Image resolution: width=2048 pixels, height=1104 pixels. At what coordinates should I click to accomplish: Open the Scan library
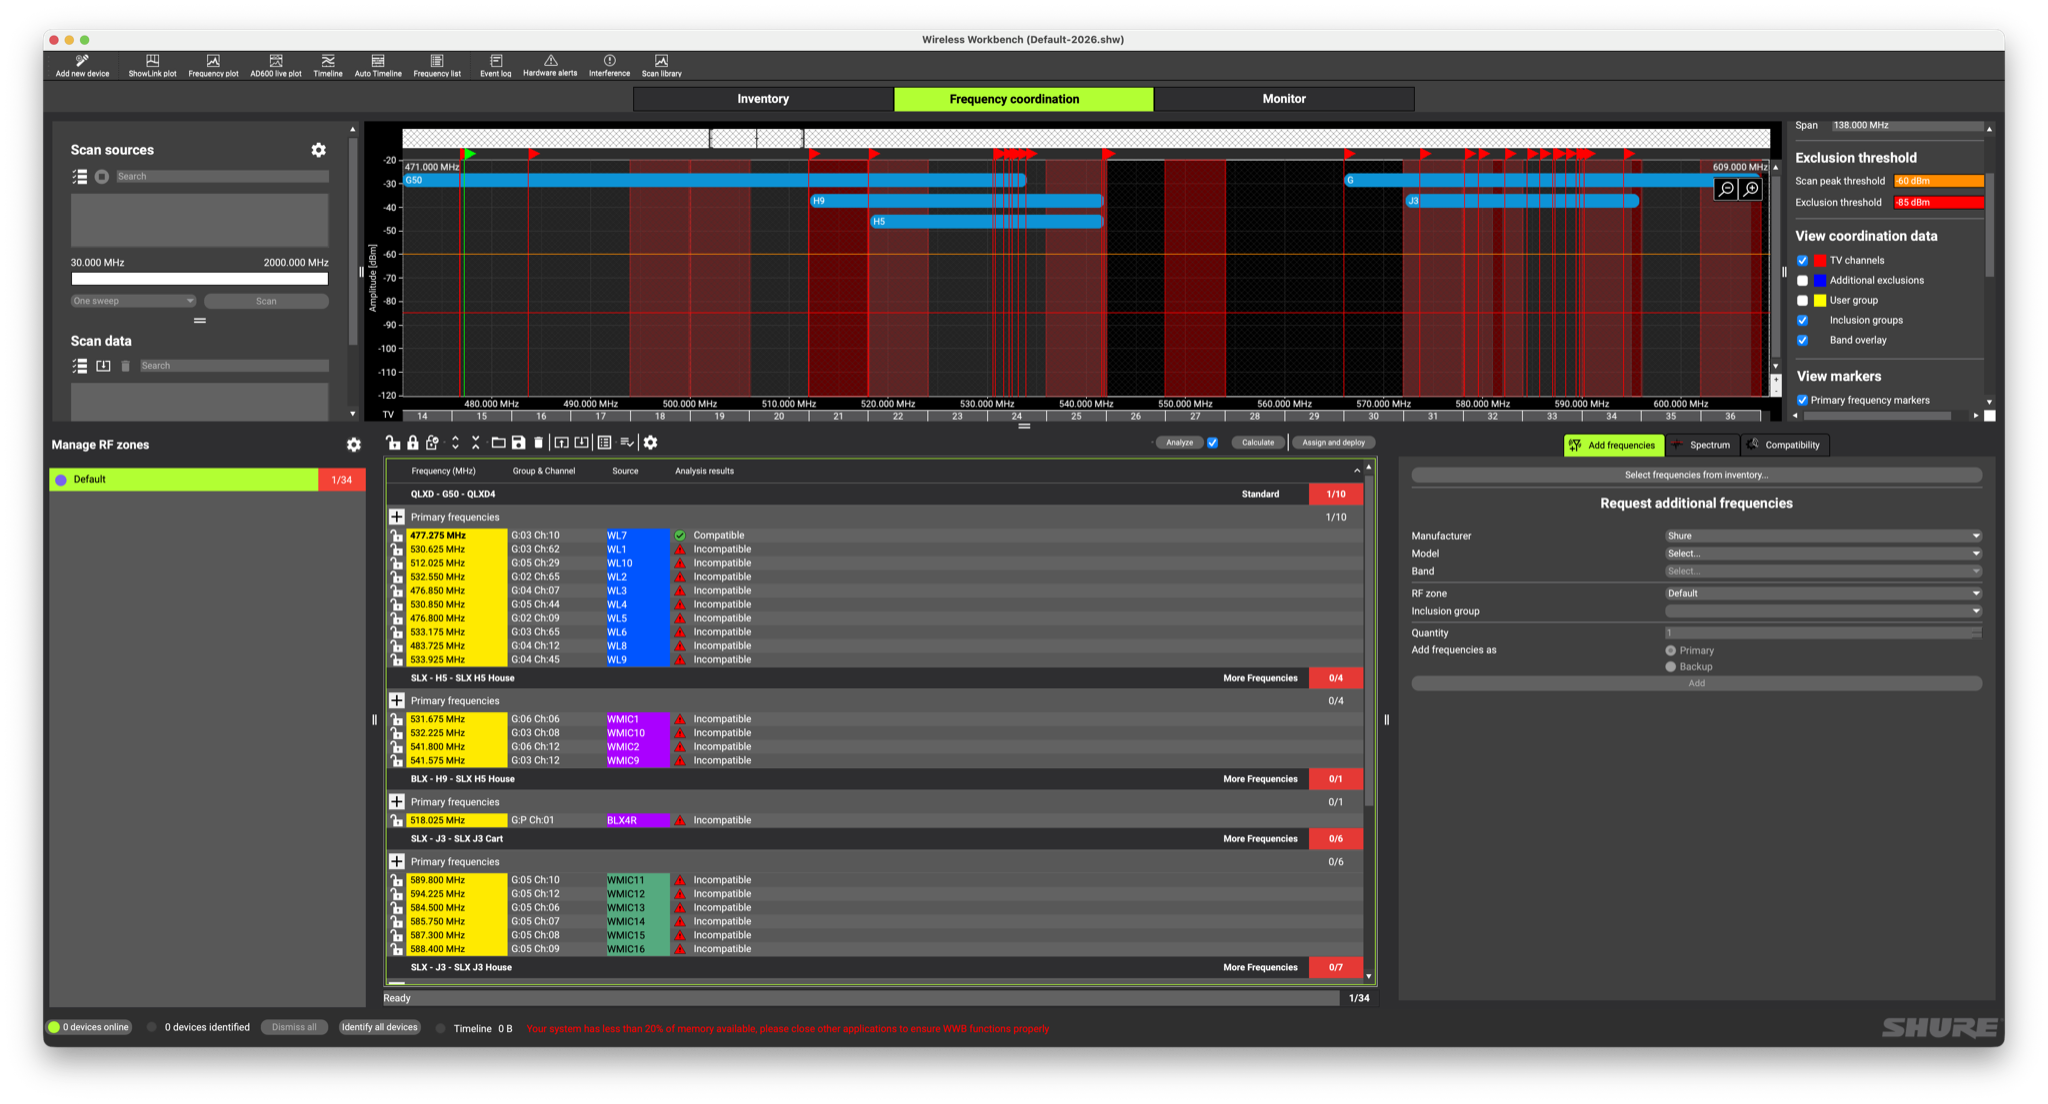[661, 65]
